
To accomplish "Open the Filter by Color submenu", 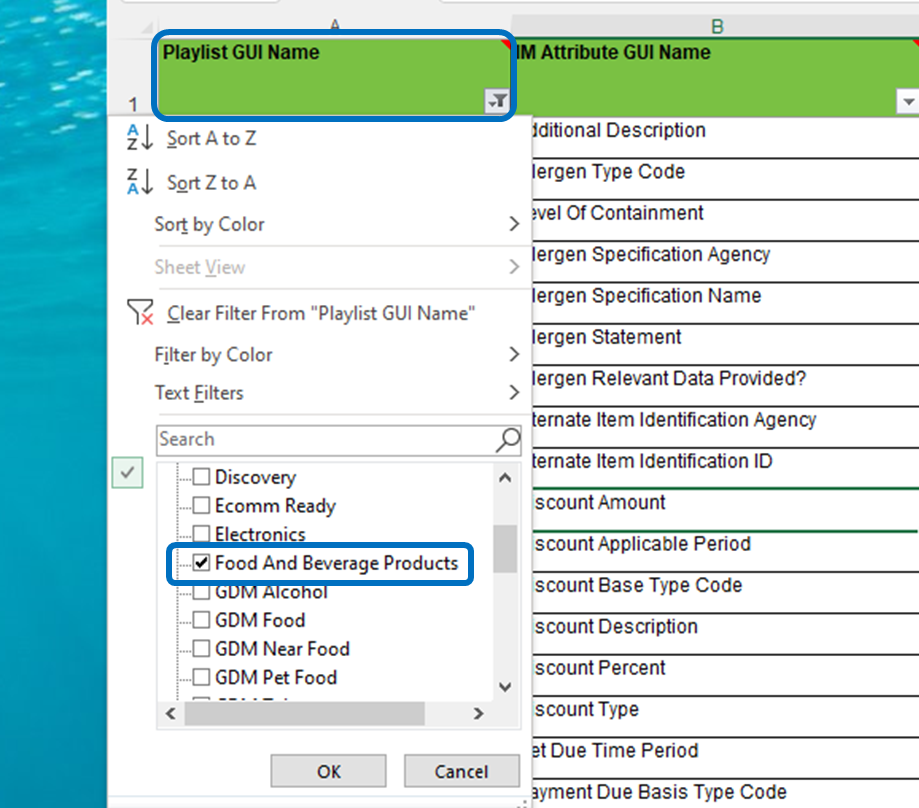I will [x=513, y=355].
